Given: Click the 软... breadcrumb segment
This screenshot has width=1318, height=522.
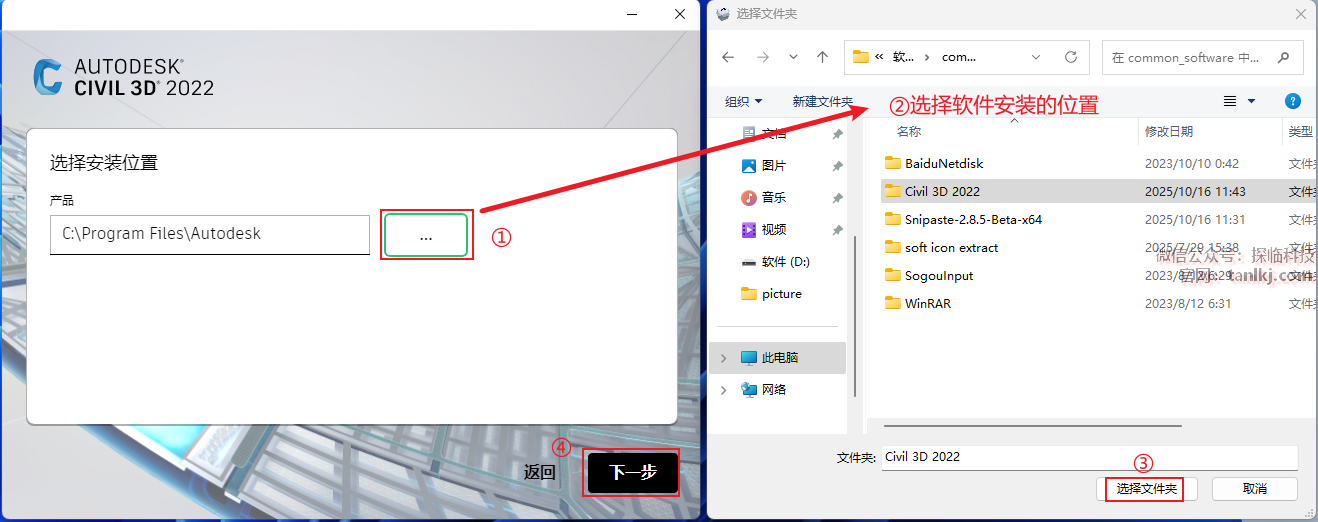Looking at the screenshot, I should [904, 57].
